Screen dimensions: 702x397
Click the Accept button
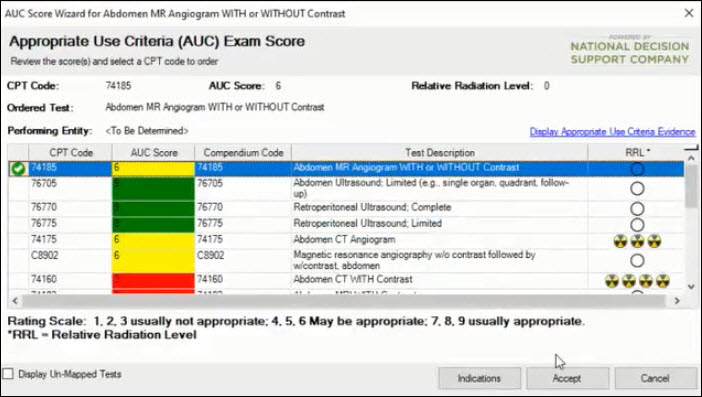pos(567,378)
